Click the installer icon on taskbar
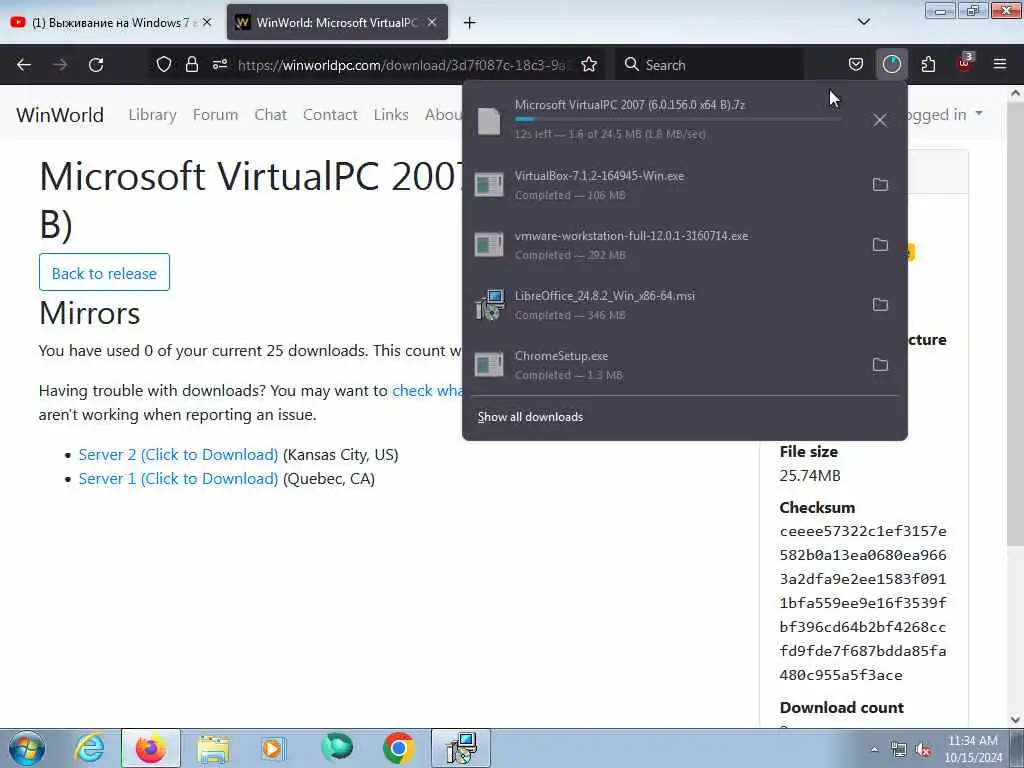The width and height of the screenshot is (1024, 768). (x=461, y=748)
